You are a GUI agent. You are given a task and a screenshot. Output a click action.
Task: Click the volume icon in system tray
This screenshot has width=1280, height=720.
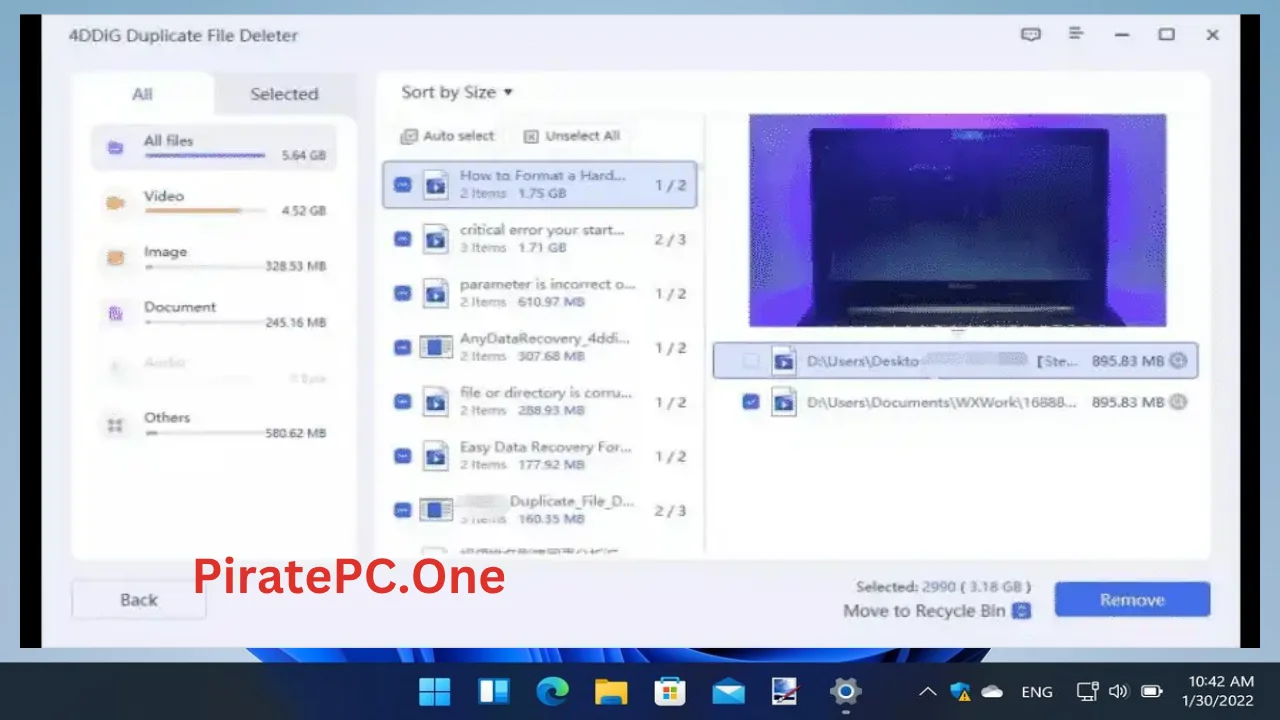pos(1118,691)
